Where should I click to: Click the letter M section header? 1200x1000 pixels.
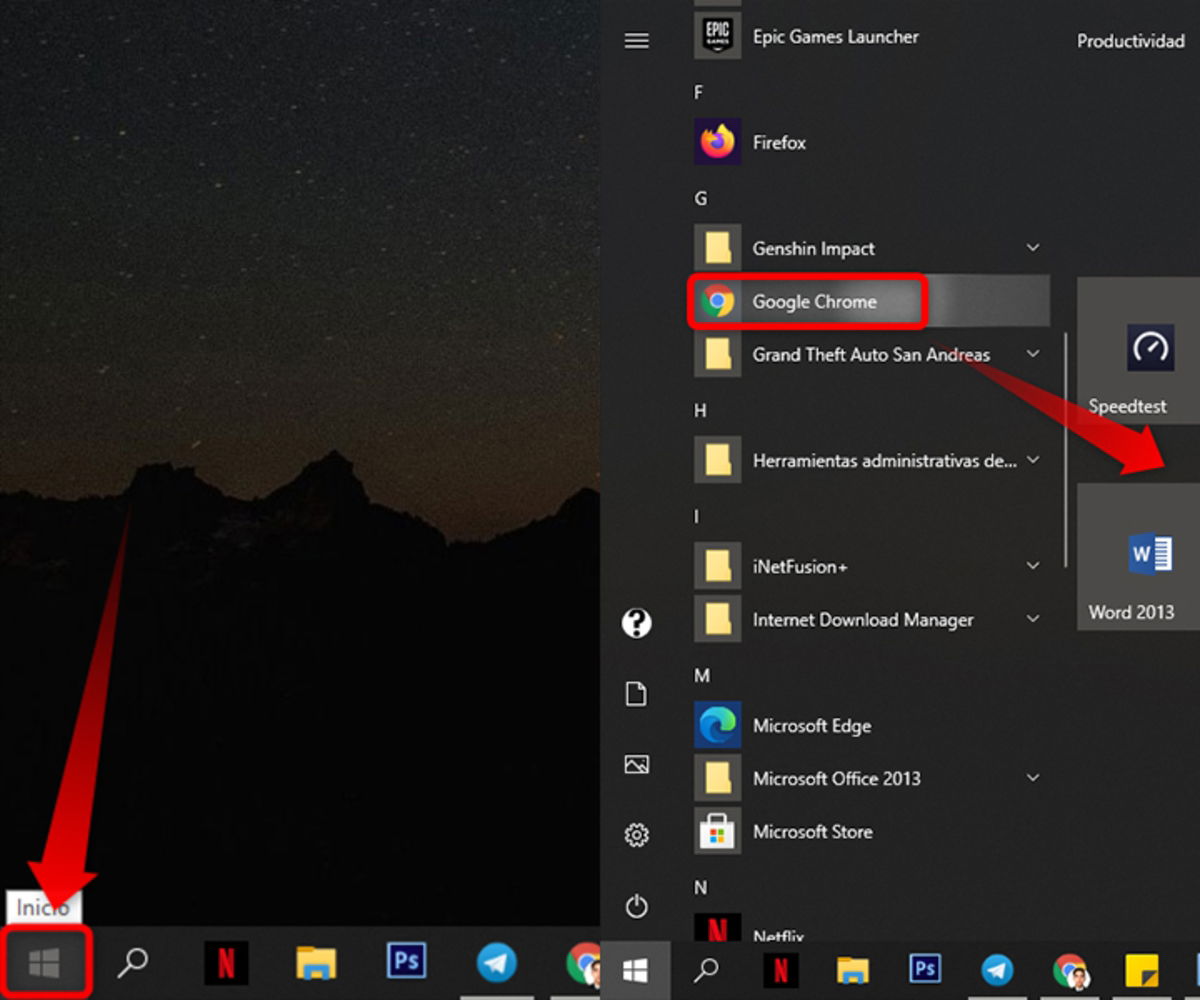tap(701, 676)
